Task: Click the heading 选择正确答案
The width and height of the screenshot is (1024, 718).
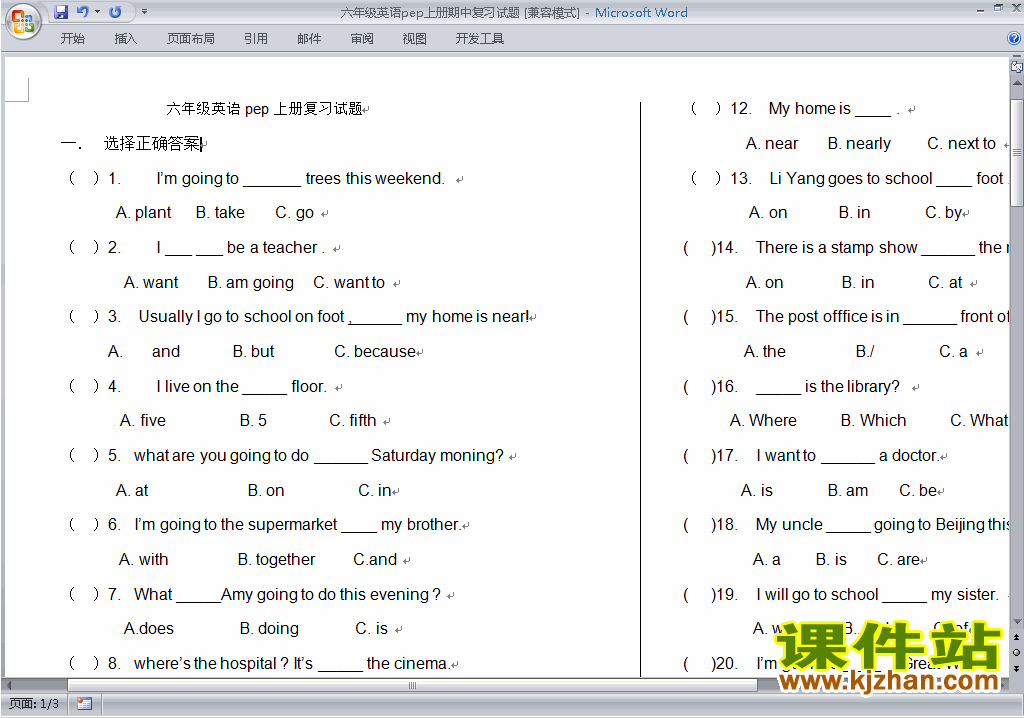Action: pos(152,144)
